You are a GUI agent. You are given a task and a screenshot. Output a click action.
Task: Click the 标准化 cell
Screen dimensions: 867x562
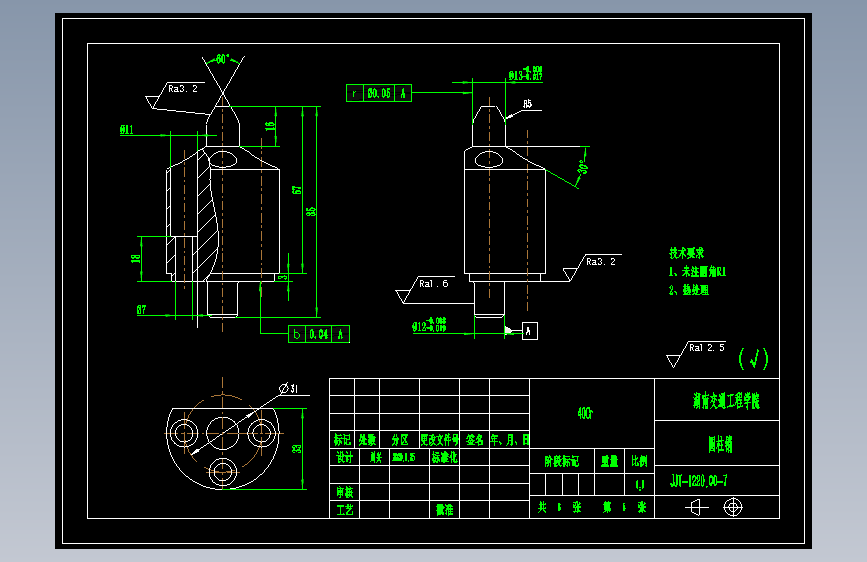pos(445,457)
